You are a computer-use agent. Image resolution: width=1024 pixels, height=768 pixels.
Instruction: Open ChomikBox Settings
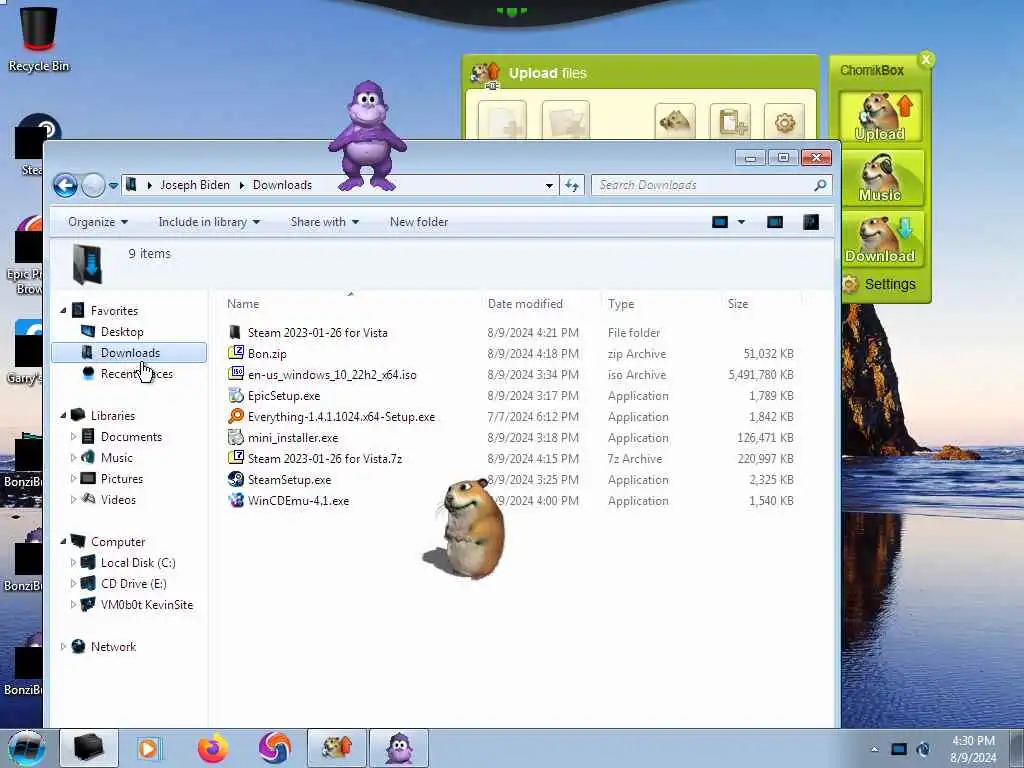coord(879,284)
